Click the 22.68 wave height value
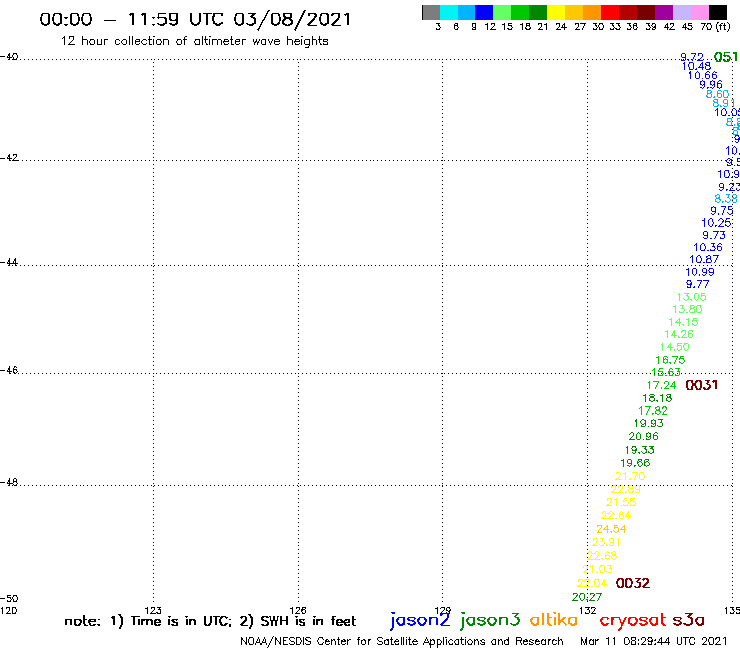 coord(602,556)
